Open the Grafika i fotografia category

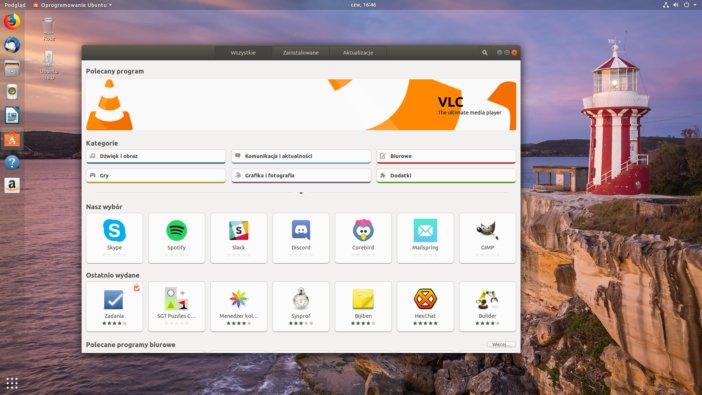[301, 176]
